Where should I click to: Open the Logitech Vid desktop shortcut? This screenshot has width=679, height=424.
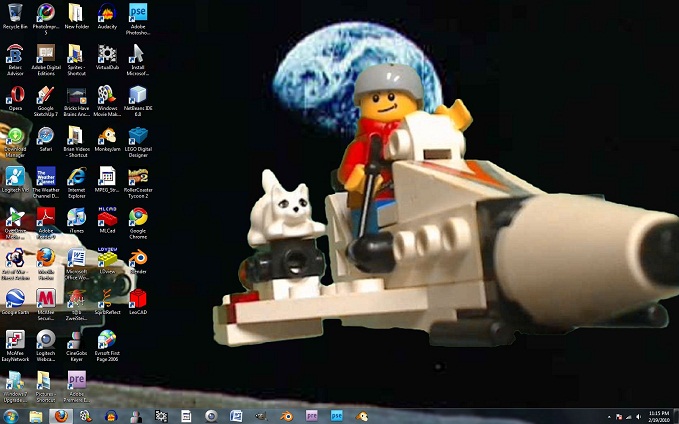[15, 180]
